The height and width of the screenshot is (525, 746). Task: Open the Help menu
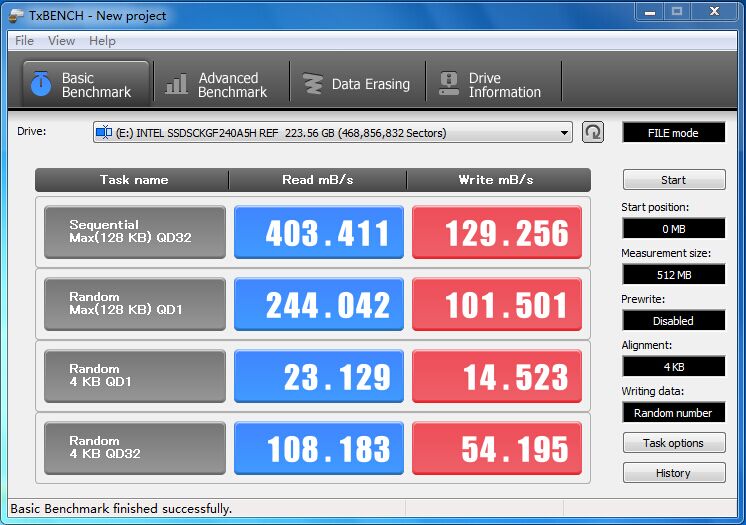tap(102, 41)
